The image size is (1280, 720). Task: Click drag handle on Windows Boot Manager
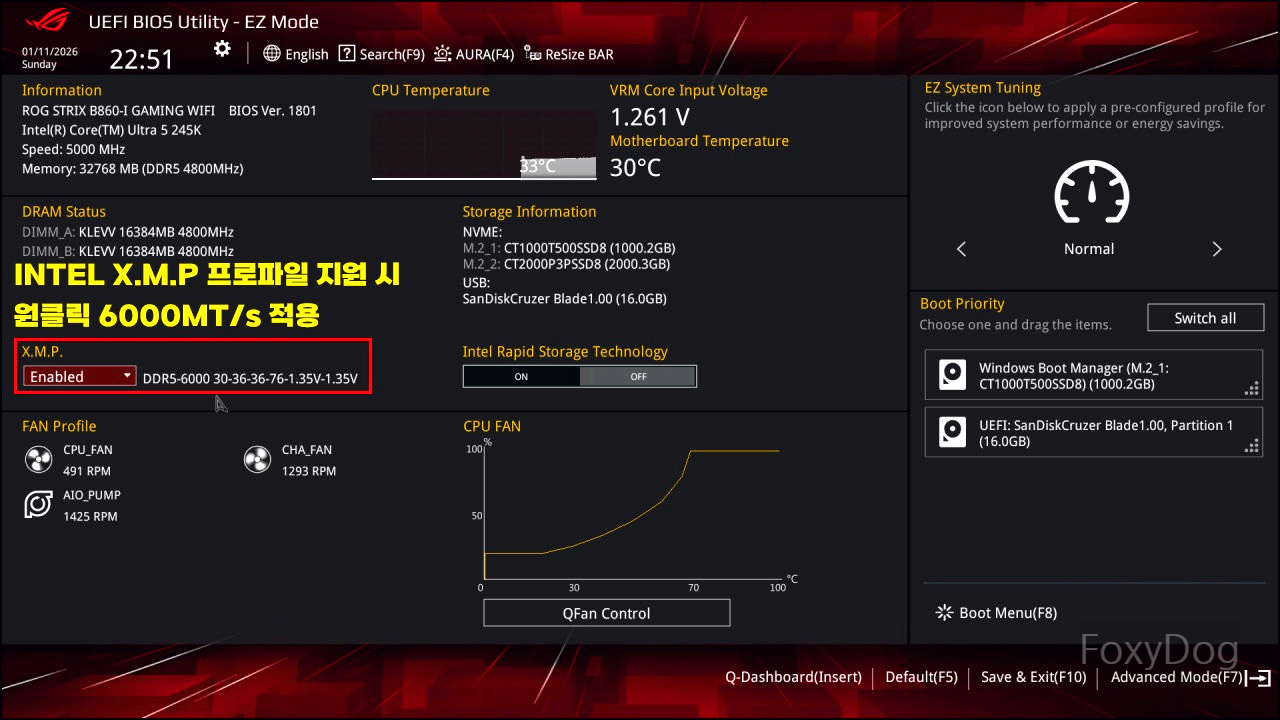coord(1251,389)
